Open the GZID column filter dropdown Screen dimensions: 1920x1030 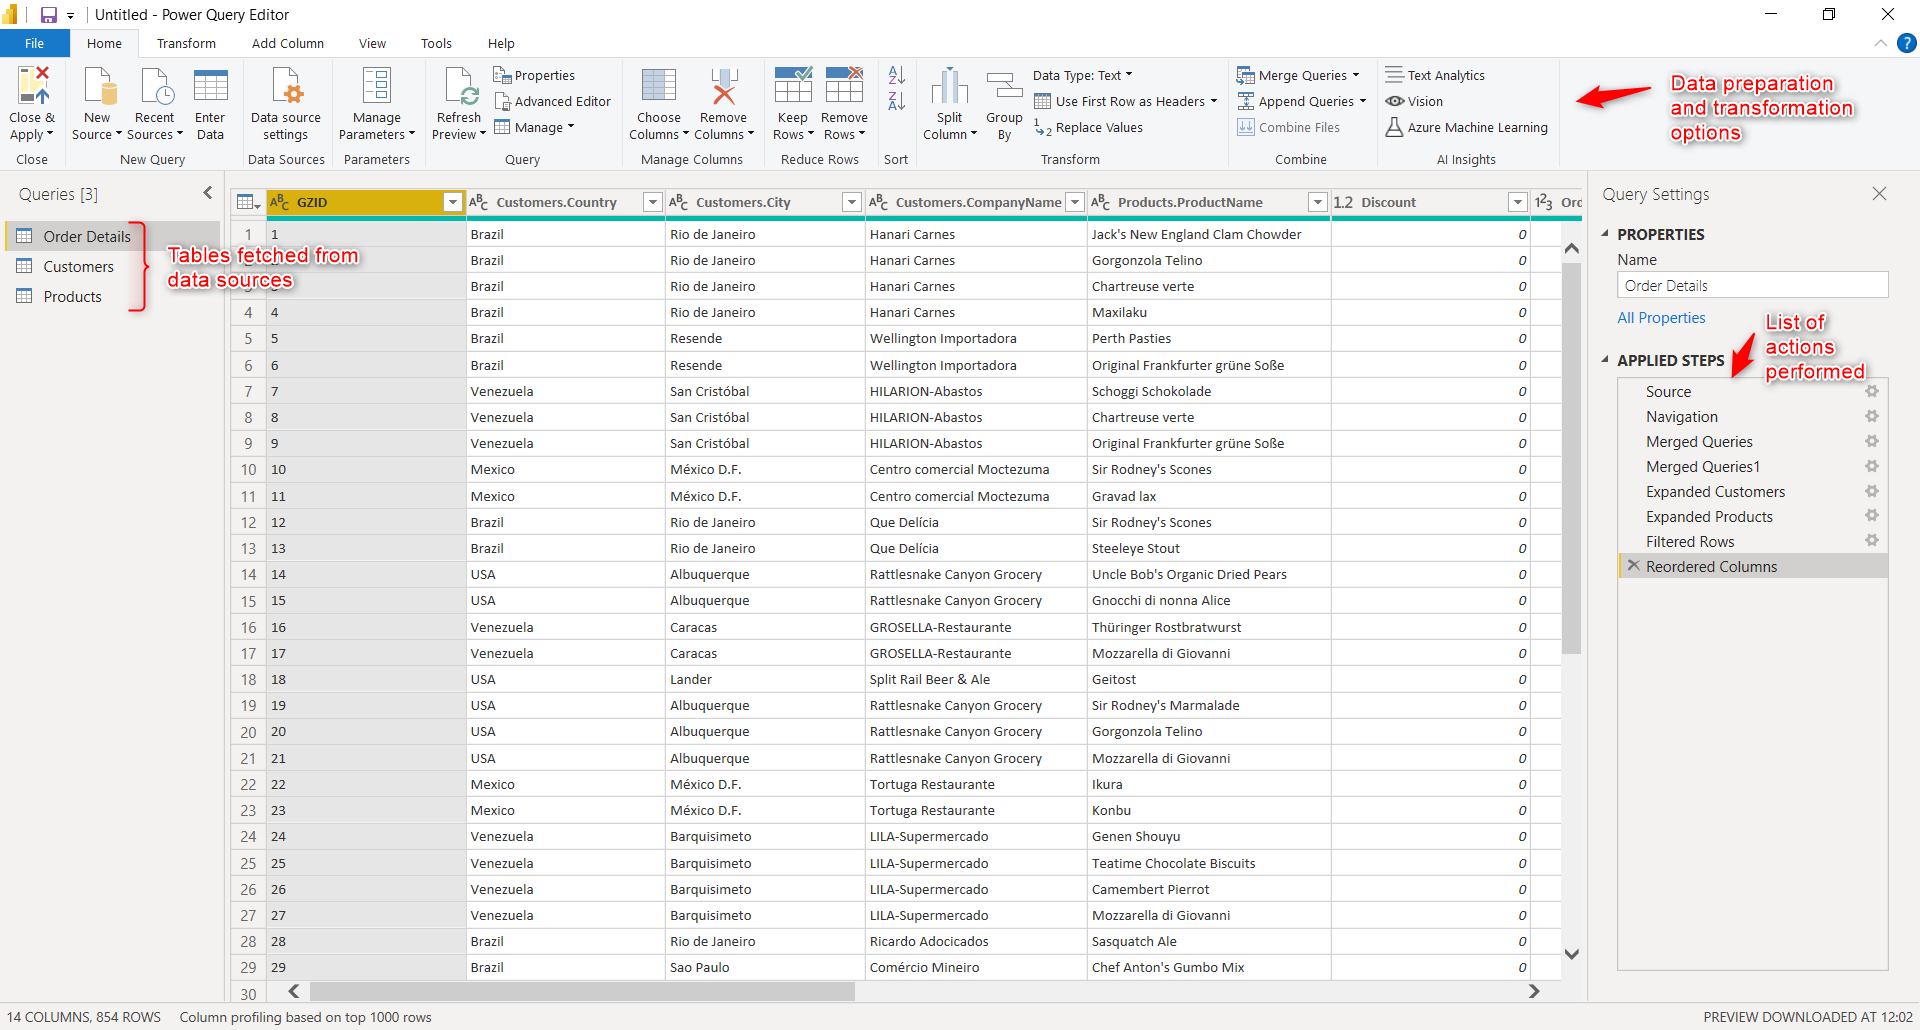point(453,202)
